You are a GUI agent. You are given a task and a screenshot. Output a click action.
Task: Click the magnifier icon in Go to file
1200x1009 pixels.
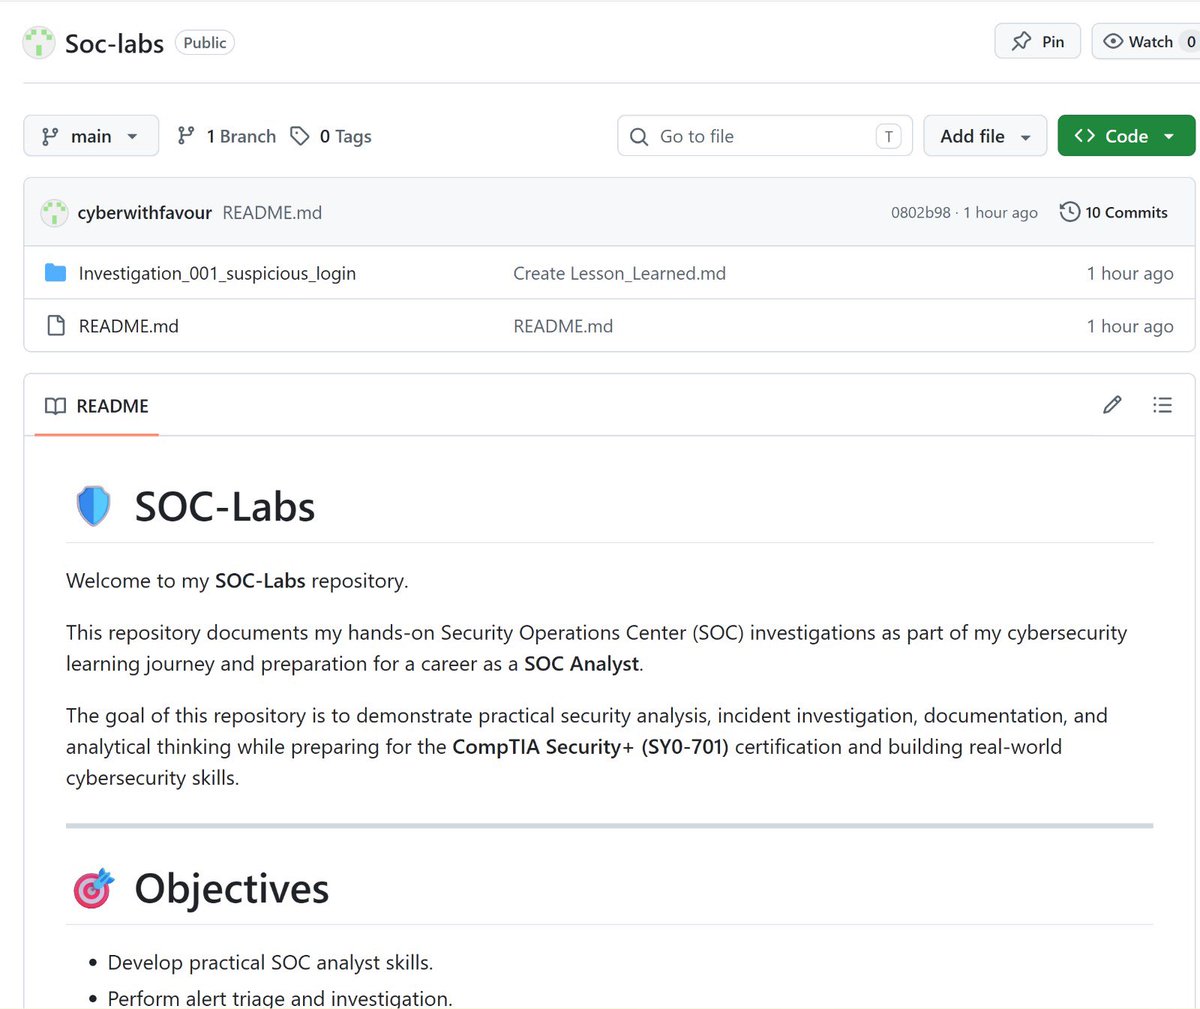pos(639,137)
